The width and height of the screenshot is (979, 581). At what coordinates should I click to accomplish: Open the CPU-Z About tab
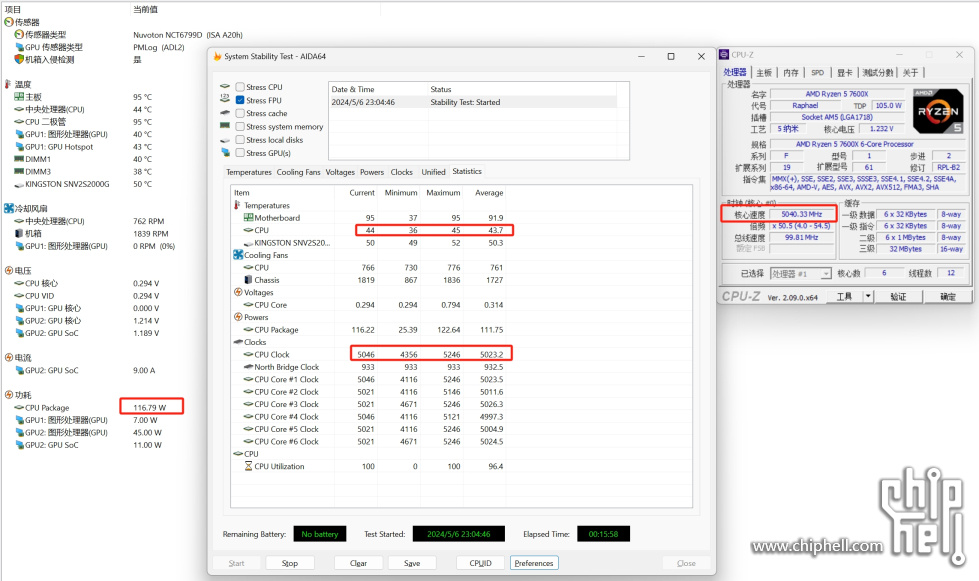tap(910, 73)
